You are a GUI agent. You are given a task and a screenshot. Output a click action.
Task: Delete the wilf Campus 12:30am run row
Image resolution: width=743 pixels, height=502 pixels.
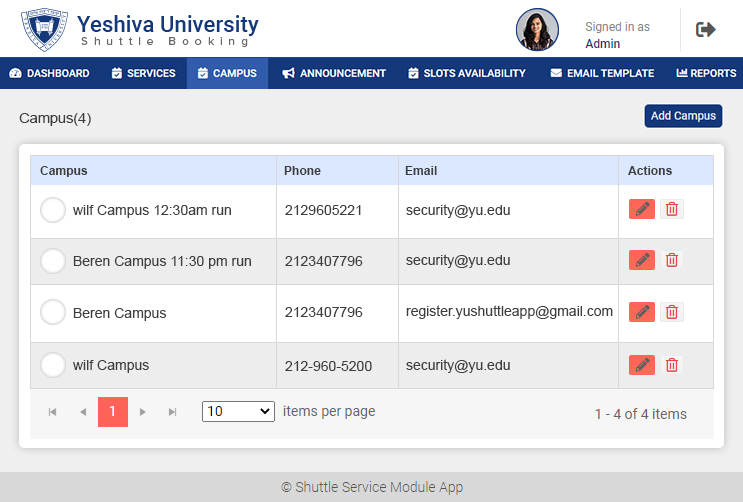click(671, 209)
